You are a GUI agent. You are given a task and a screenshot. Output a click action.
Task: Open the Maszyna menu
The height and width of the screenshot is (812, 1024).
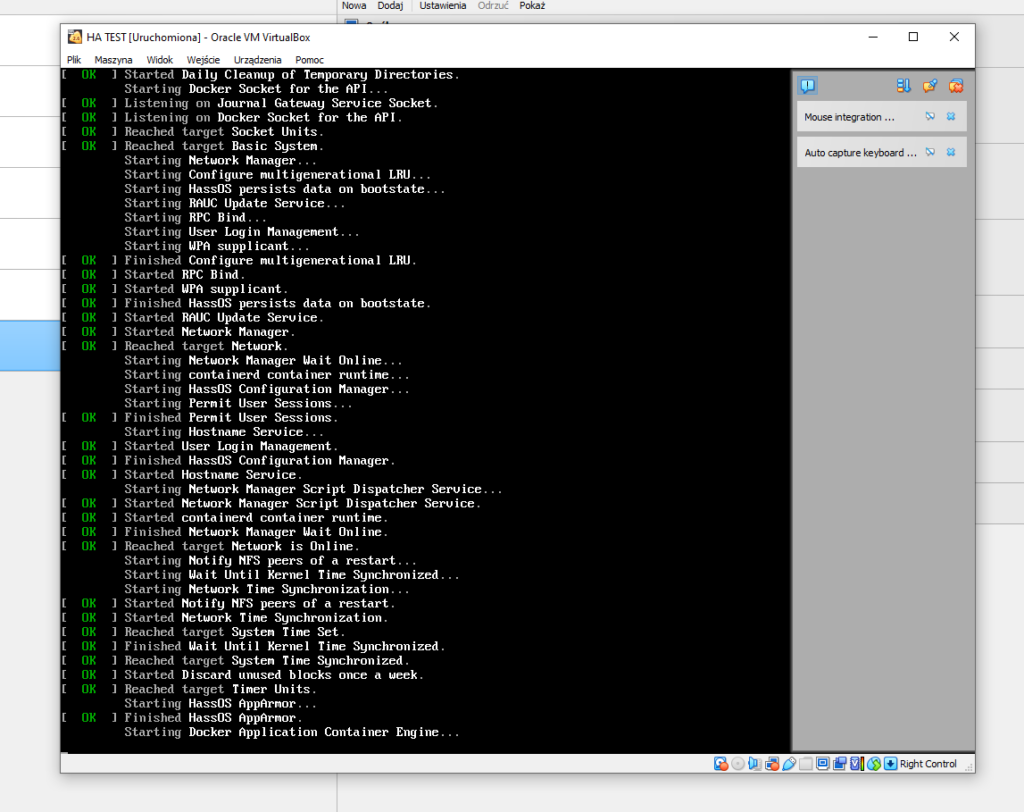113,60
